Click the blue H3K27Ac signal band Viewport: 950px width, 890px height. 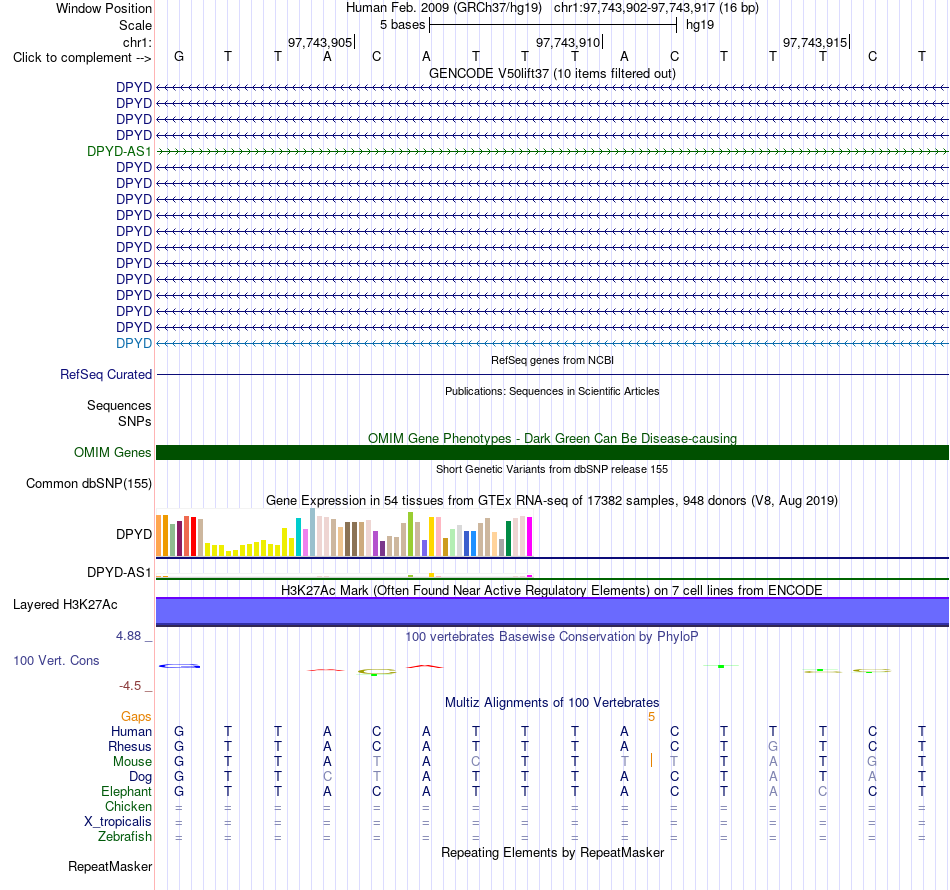click(552, 611)
